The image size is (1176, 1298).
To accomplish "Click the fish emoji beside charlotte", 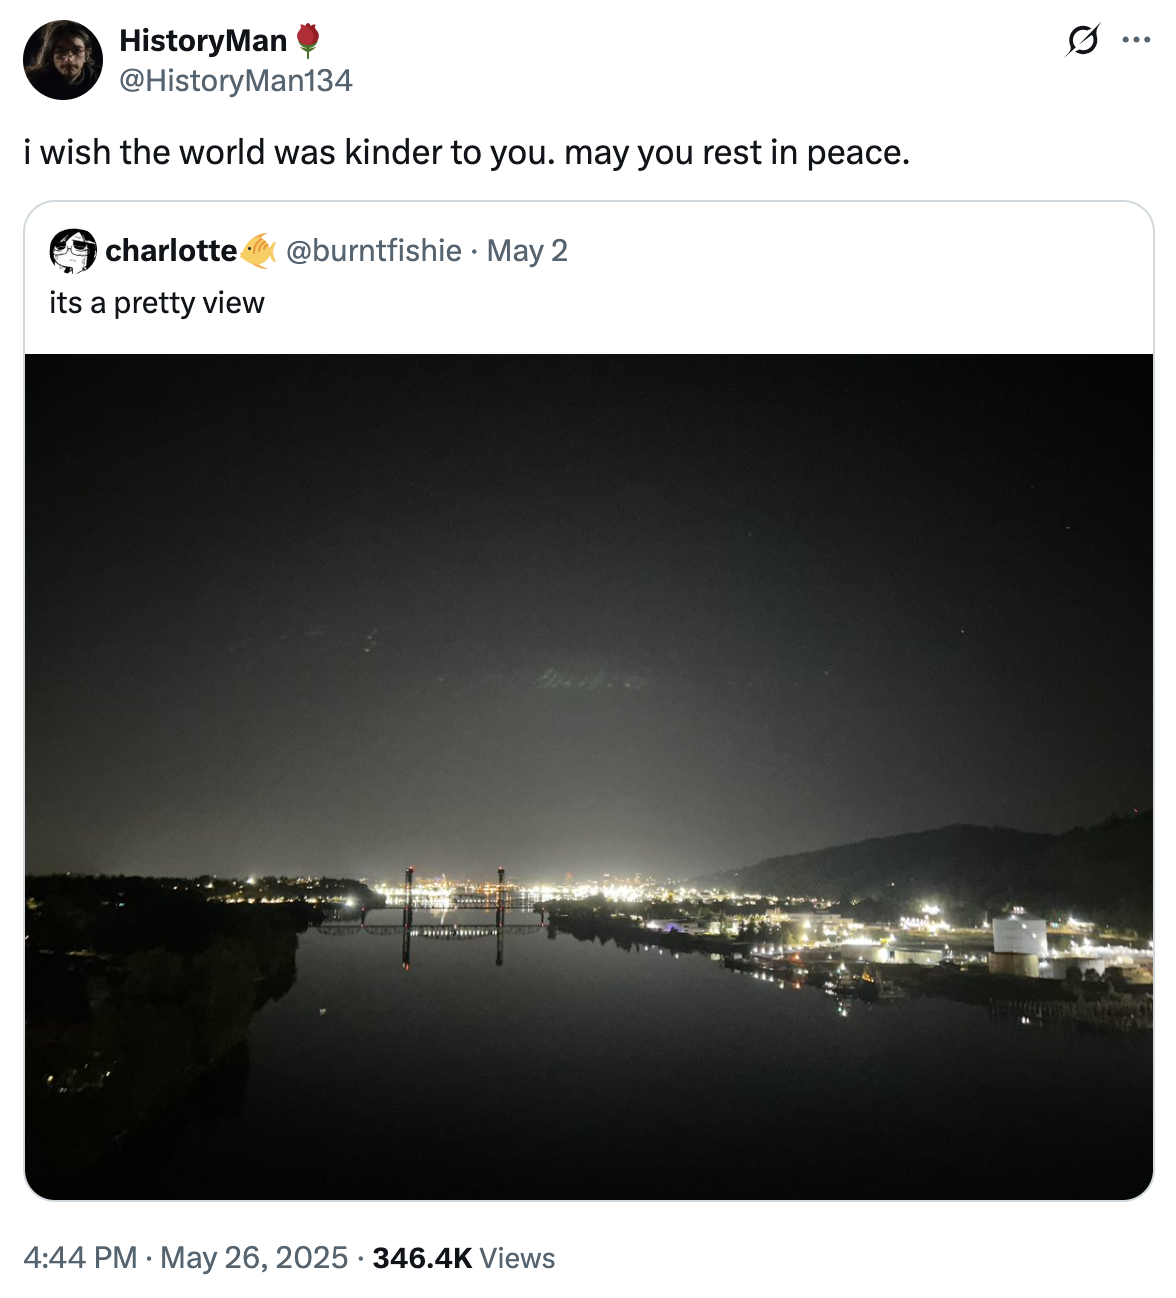I will coord(259,251).
